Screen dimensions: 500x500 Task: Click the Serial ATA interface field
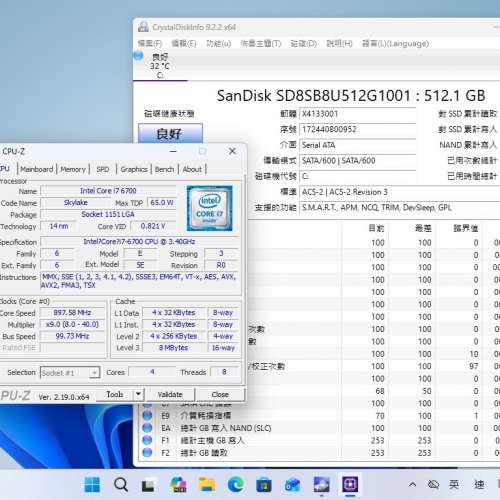358,145
